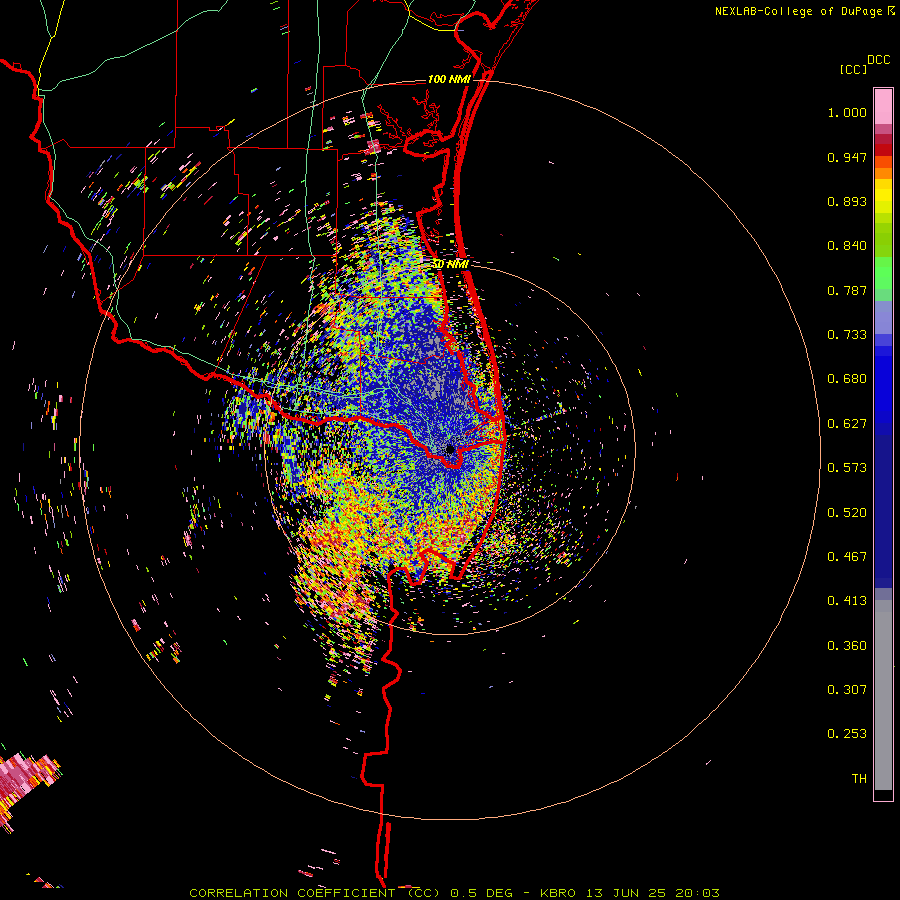Click the 0.573 scale value
900x900 pixels.
(847, 468)
